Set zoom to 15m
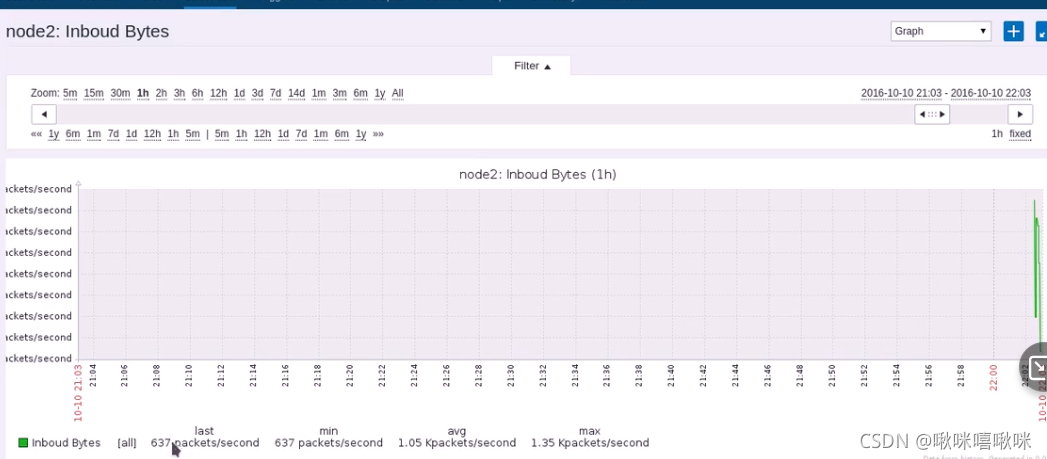 [x=93, y=93]
